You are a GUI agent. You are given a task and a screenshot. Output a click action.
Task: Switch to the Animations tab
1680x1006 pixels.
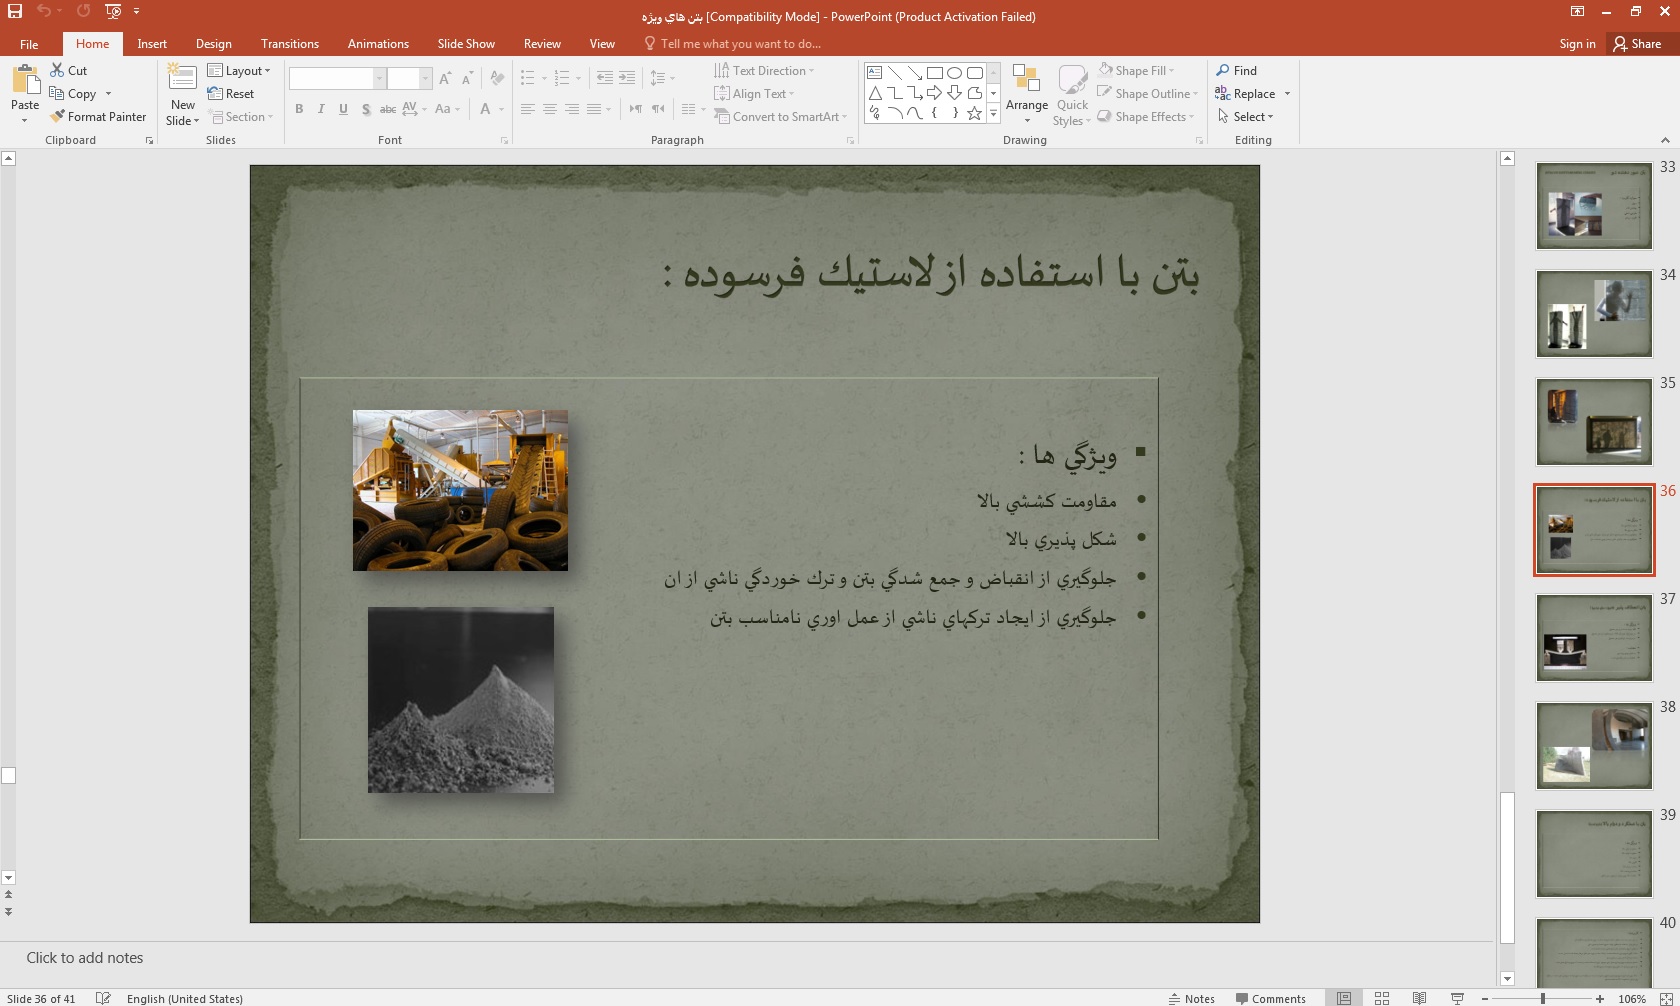click(378, 44)
